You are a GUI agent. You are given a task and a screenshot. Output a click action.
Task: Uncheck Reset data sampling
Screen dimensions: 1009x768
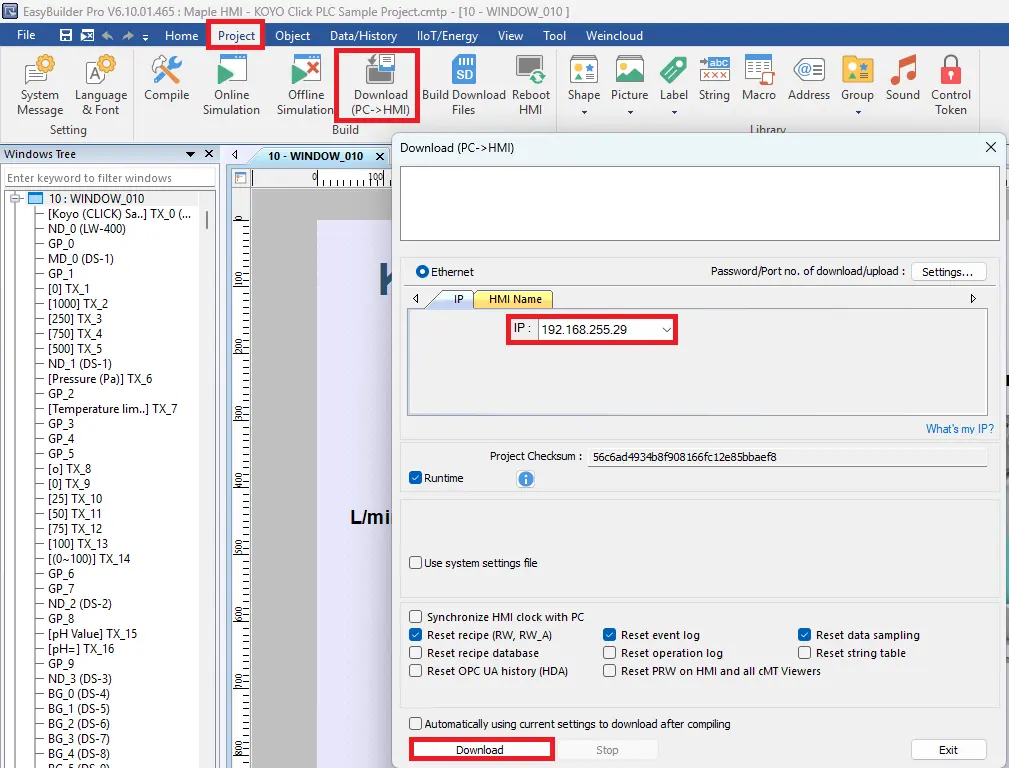pyautogui.click(x=804, y=635)
